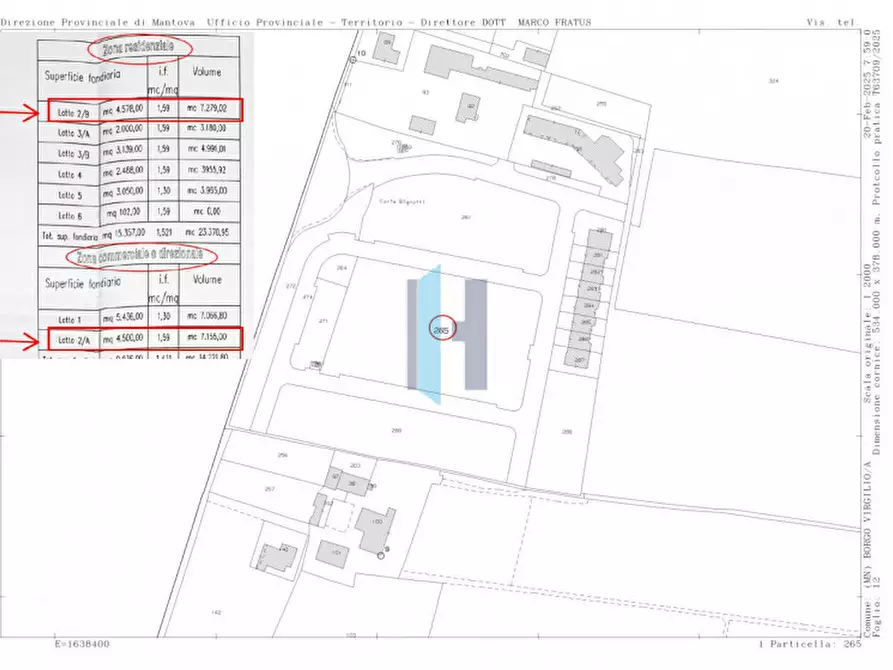
Task: Click the 'Tot. sup. fondiaria' total row
Action: pyautogui.click(x=140, y=233)
